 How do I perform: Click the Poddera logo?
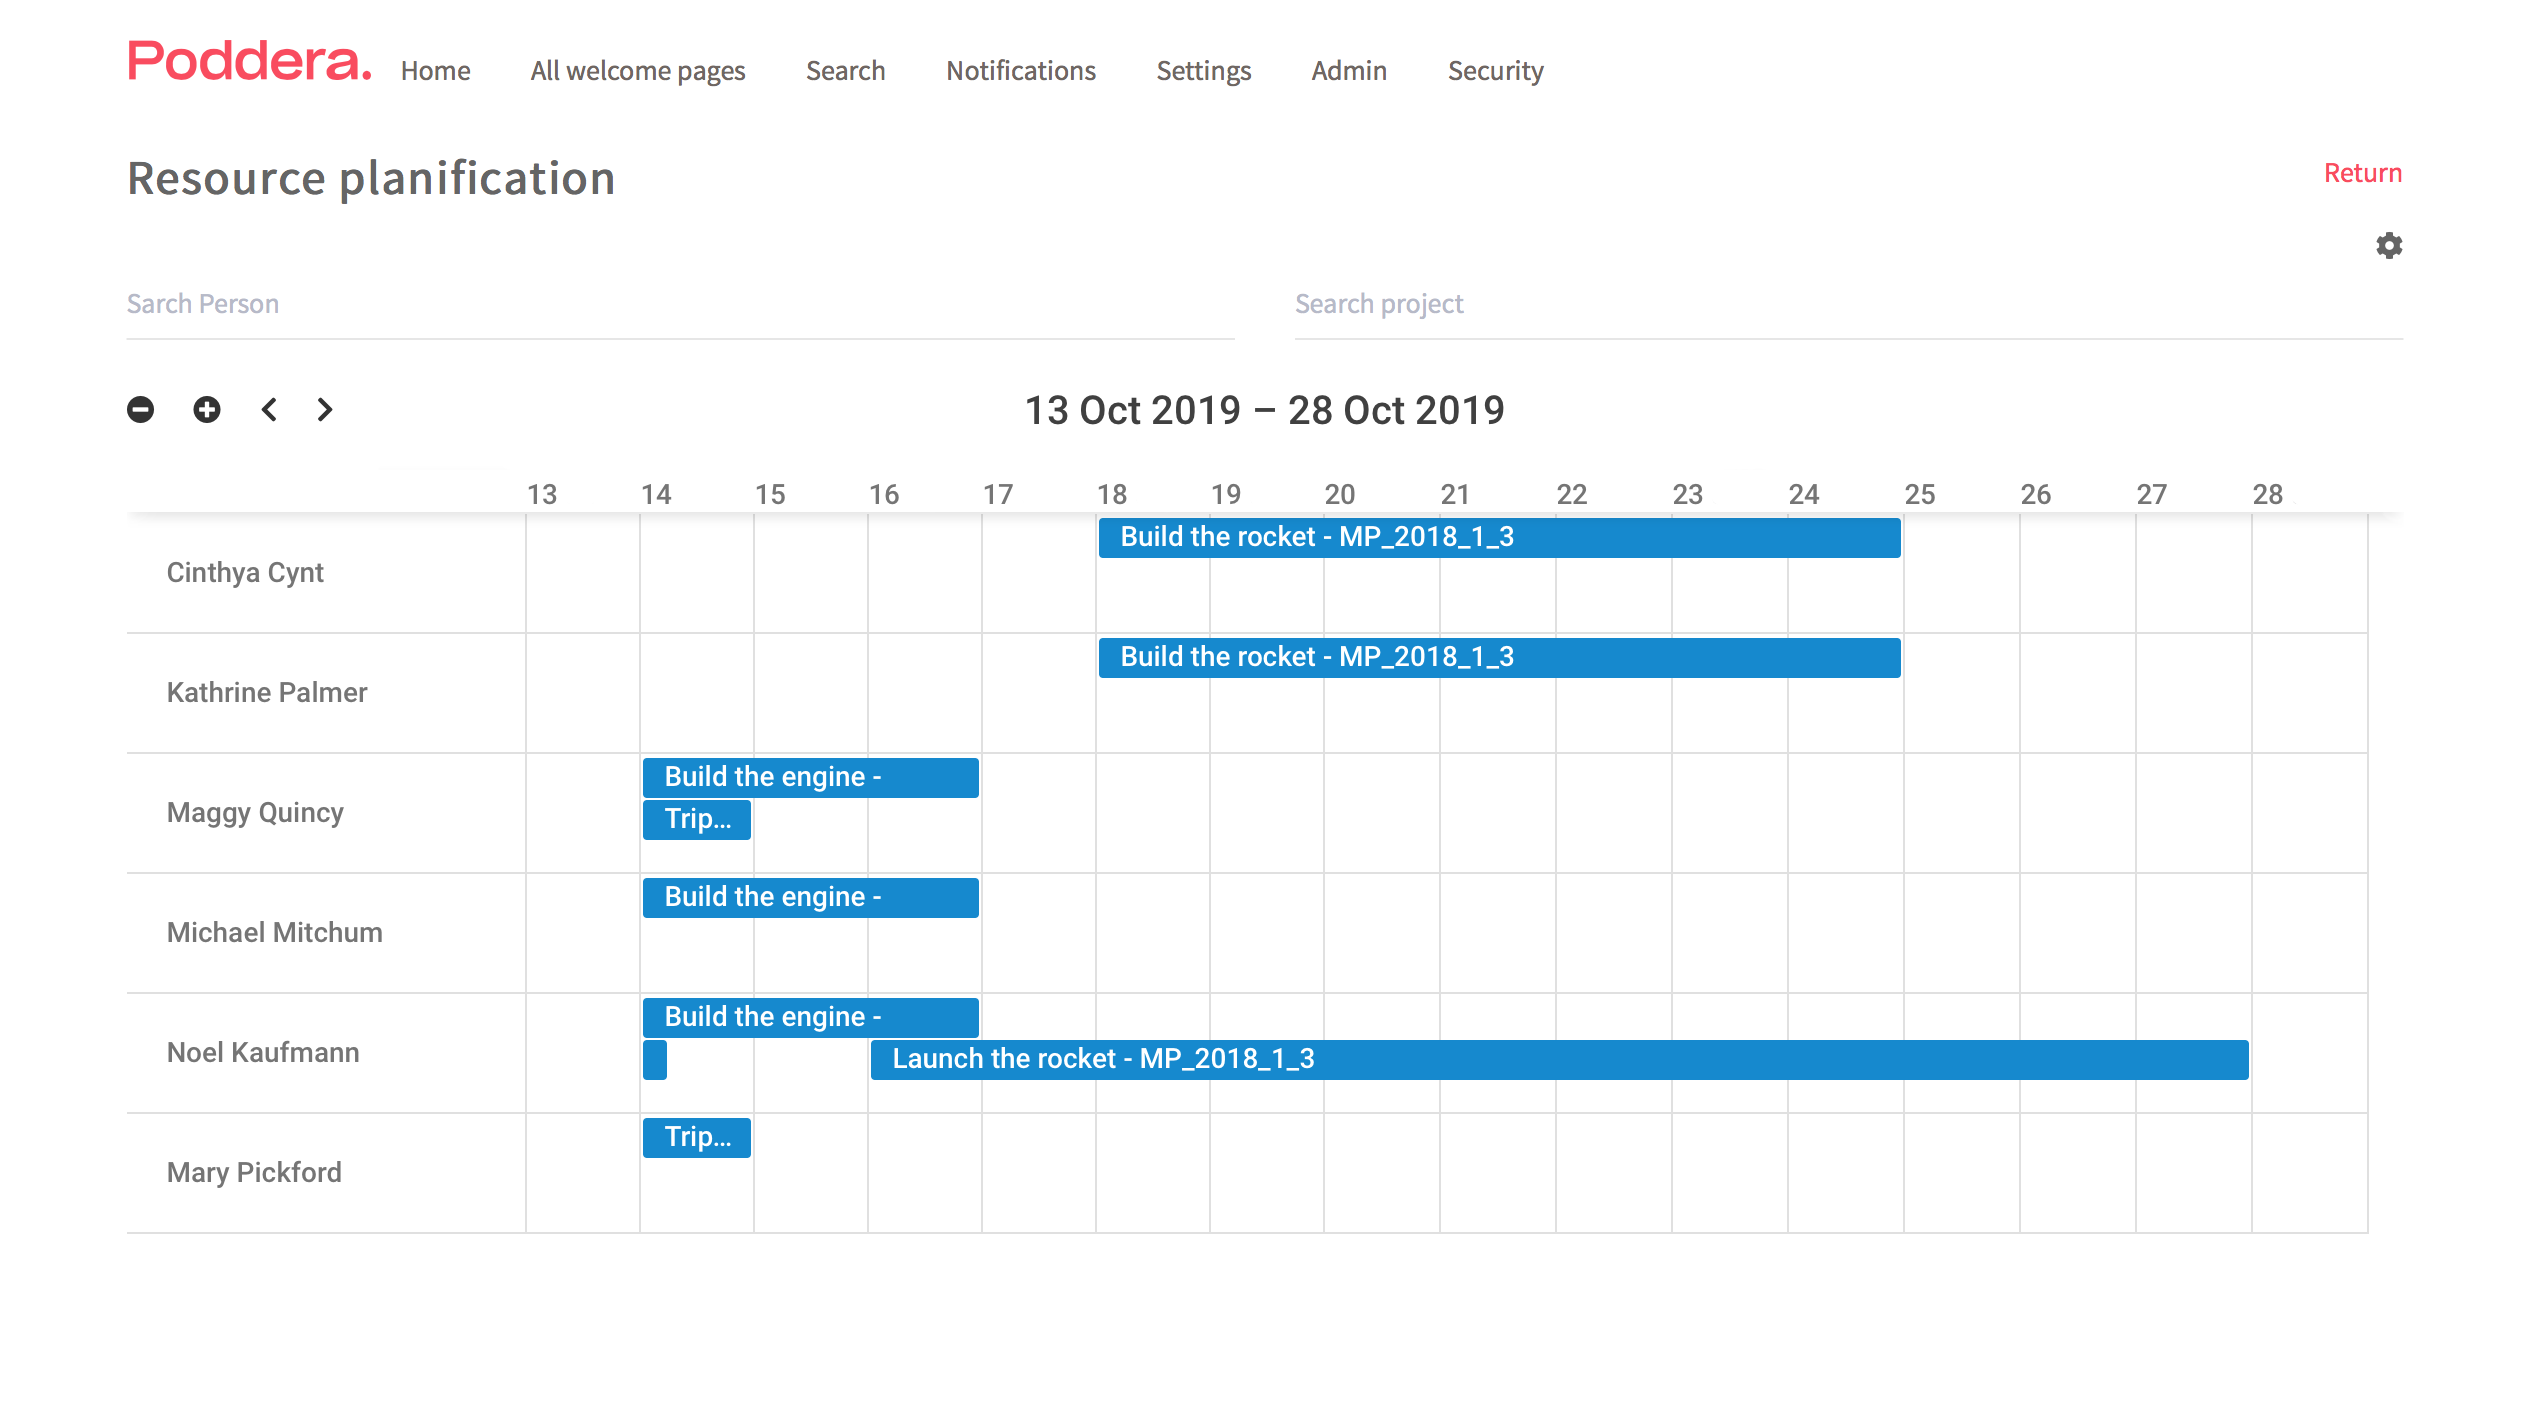(x=249, y=62)
